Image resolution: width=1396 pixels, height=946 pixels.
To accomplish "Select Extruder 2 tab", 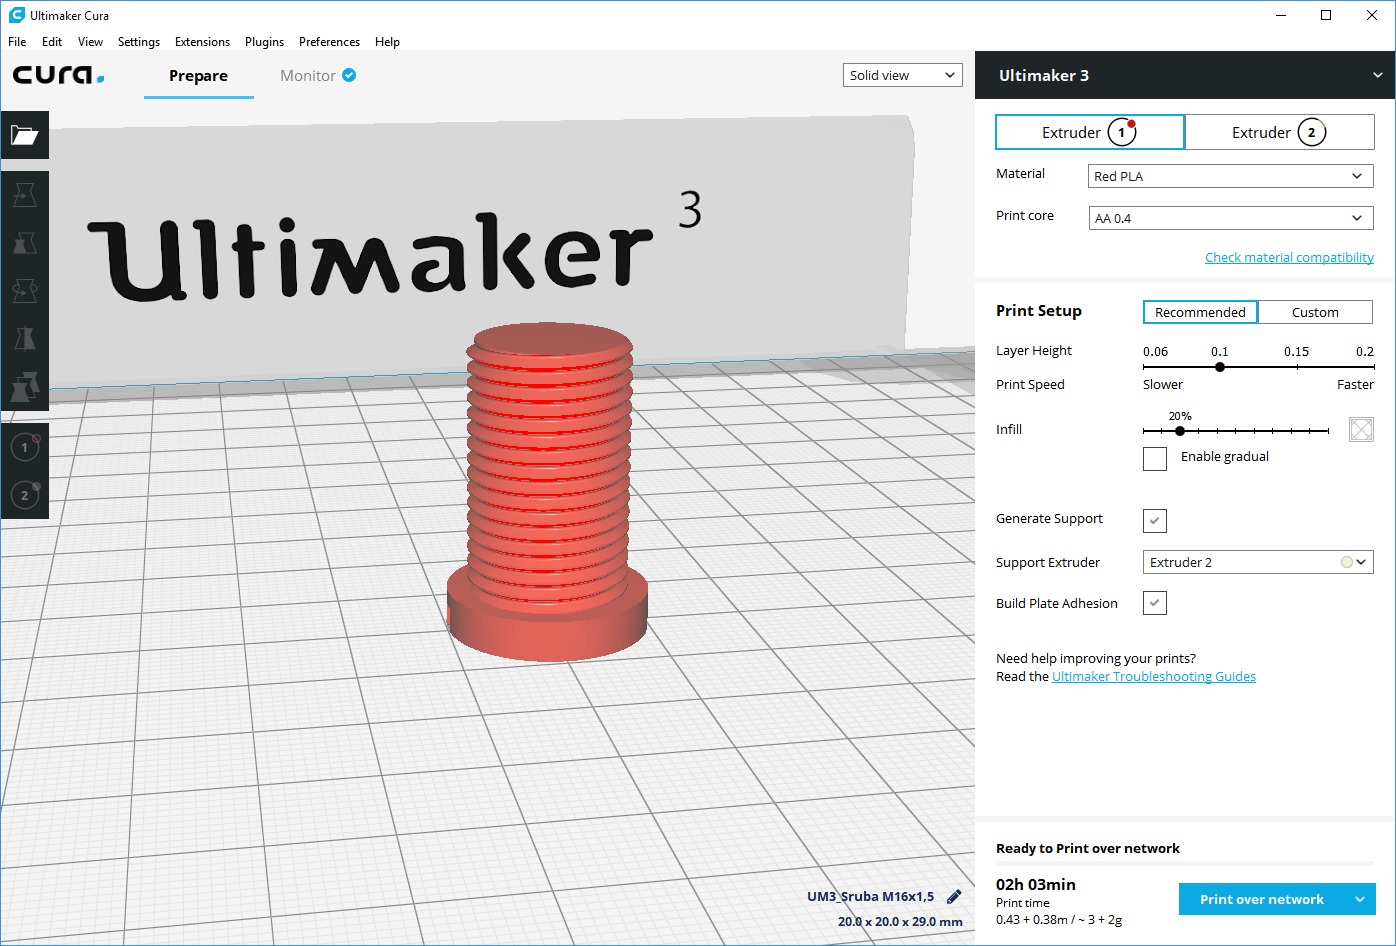I will point(1280,132).
